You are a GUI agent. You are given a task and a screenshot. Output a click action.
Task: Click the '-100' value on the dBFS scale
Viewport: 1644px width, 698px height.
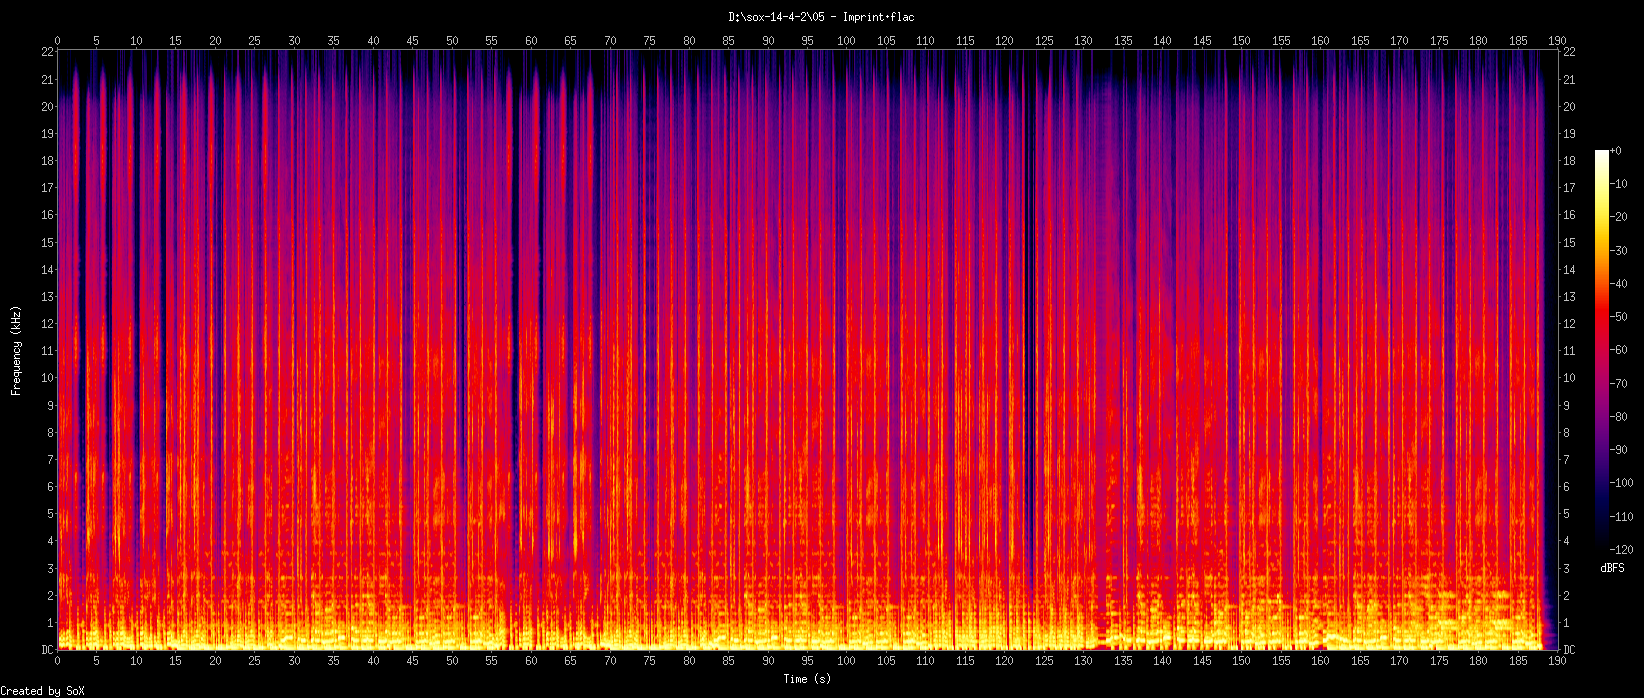tap(1621, 483)
